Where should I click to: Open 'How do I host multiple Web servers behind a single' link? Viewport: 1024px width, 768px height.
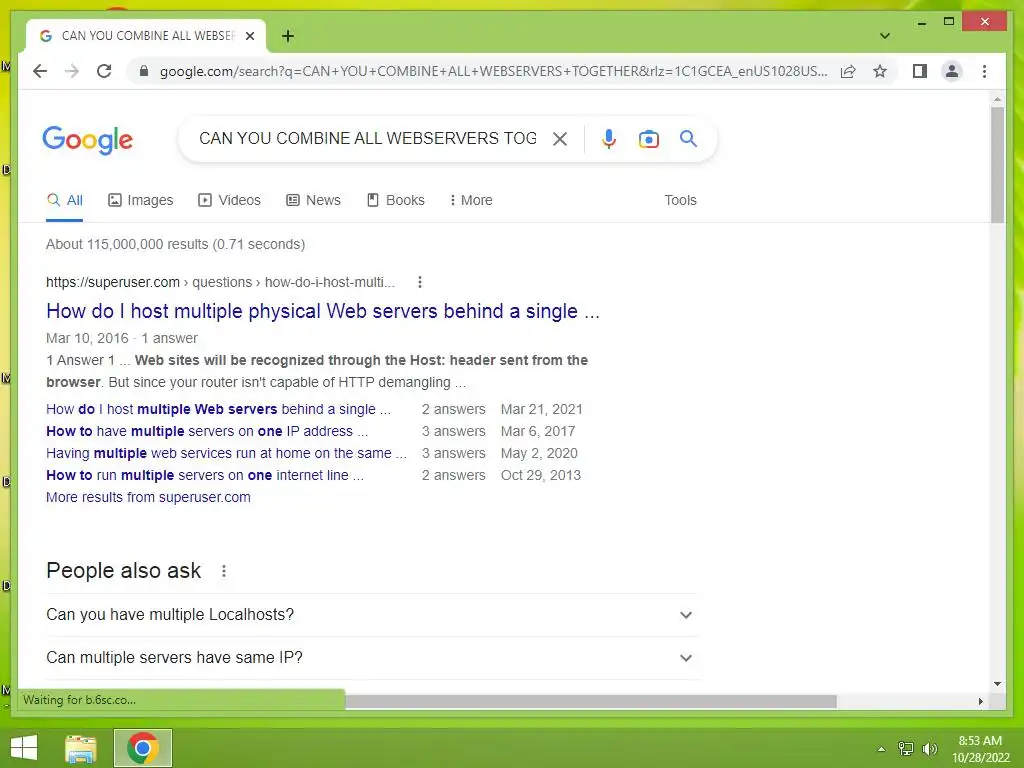pyautogui.click(x=218, y=409)
